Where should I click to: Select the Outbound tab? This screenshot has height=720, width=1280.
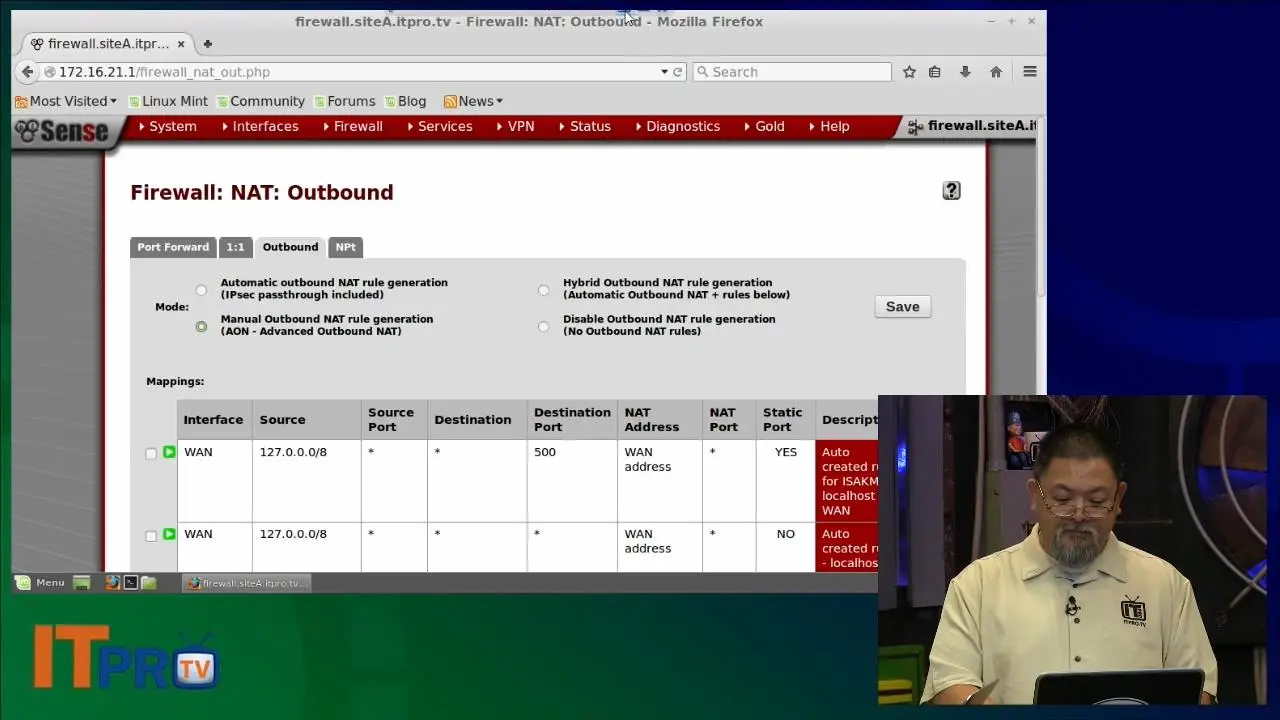290,247
